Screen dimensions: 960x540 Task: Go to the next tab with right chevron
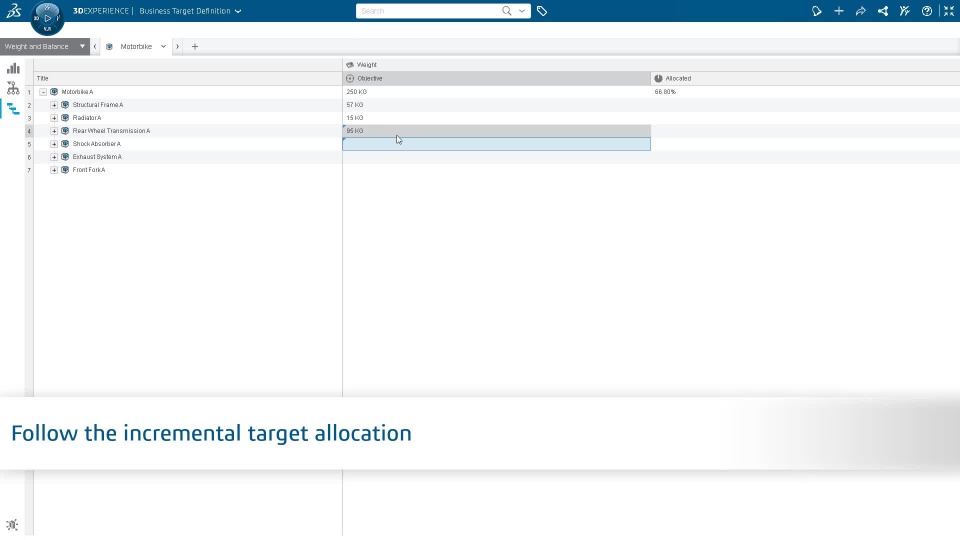pos(178,47)
